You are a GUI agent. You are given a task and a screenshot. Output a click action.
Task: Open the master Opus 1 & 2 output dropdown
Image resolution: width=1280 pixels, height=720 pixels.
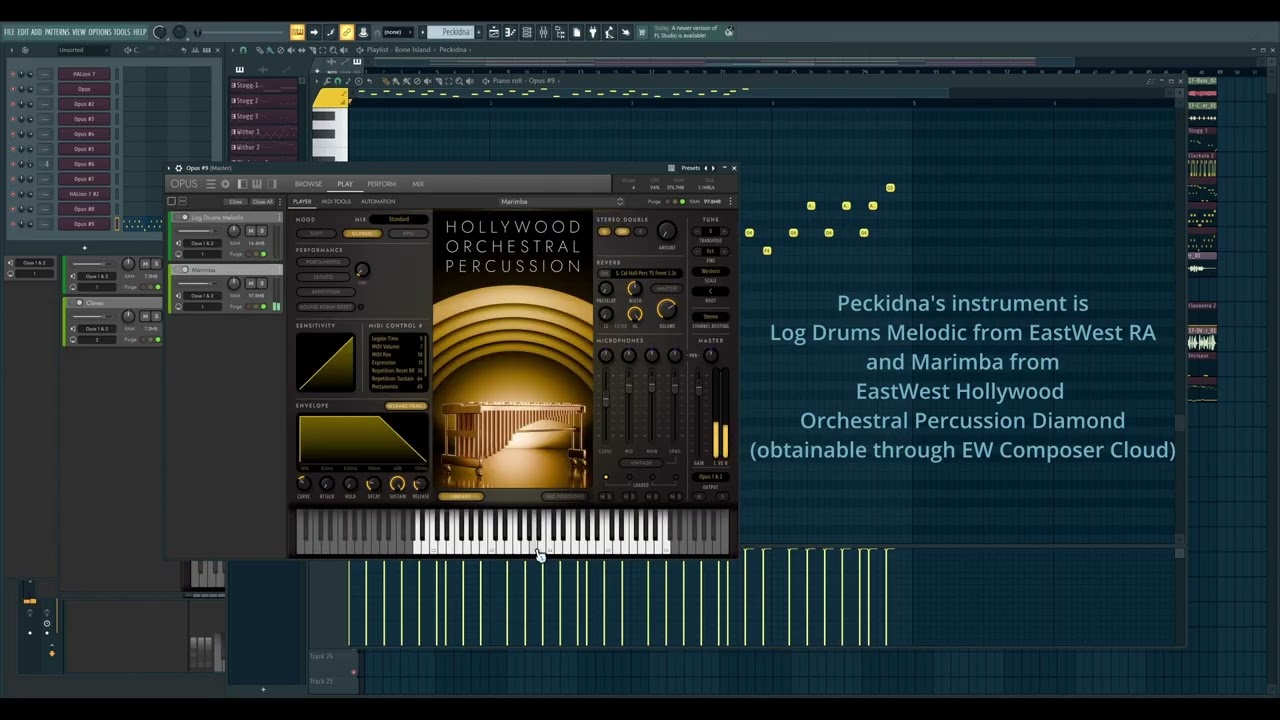tap(711, 477)
